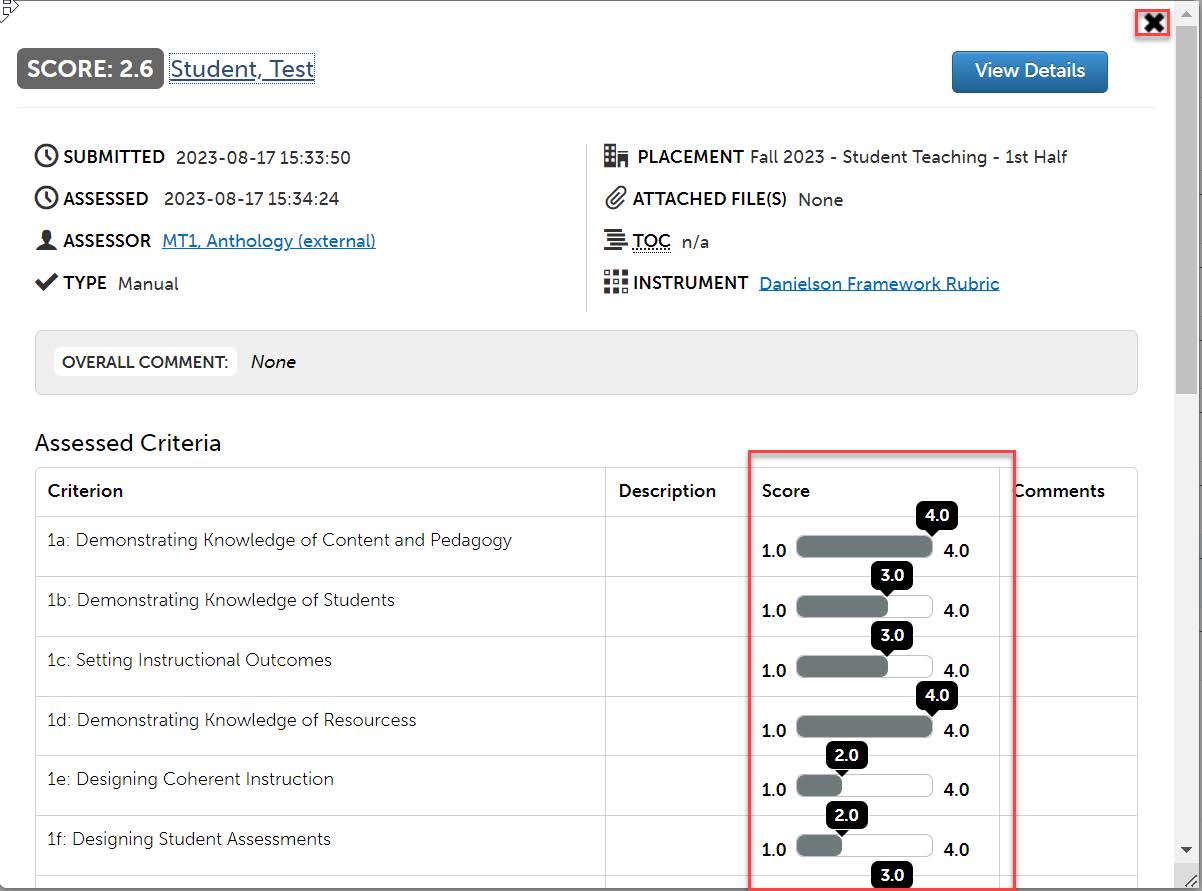Click the scrollbar up arrow
The image size is (1202, 891).
point(1186,12)
